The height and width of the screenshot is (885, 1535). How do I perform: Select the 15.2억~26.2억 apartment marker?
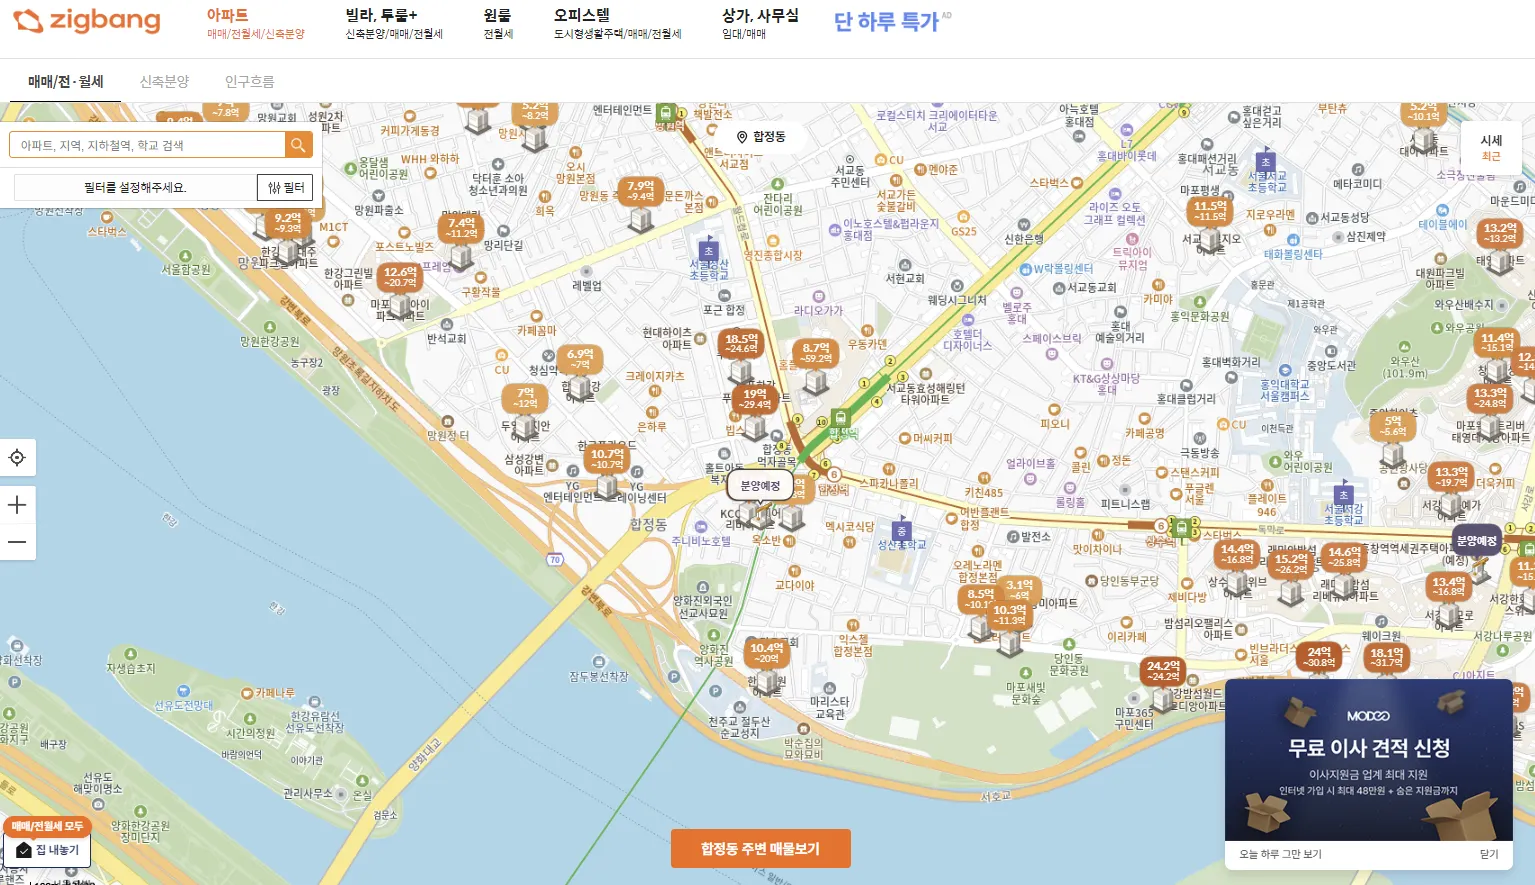click(x=1291, y=563)
